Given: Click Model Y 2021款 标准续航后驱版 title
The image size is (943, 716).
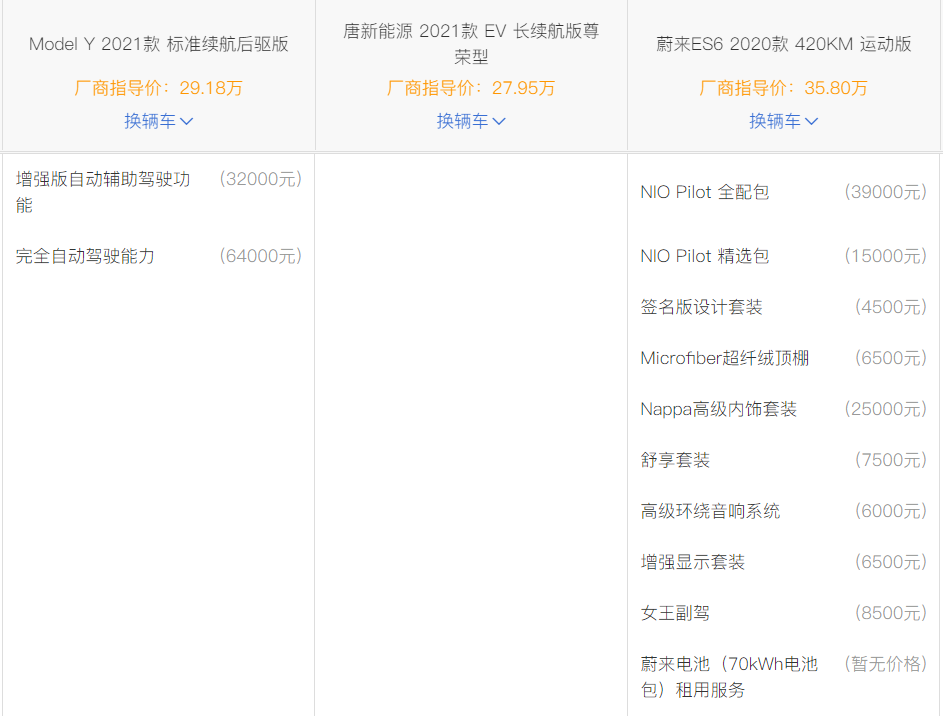Looking at the screenshot, I should coord(159,44).
